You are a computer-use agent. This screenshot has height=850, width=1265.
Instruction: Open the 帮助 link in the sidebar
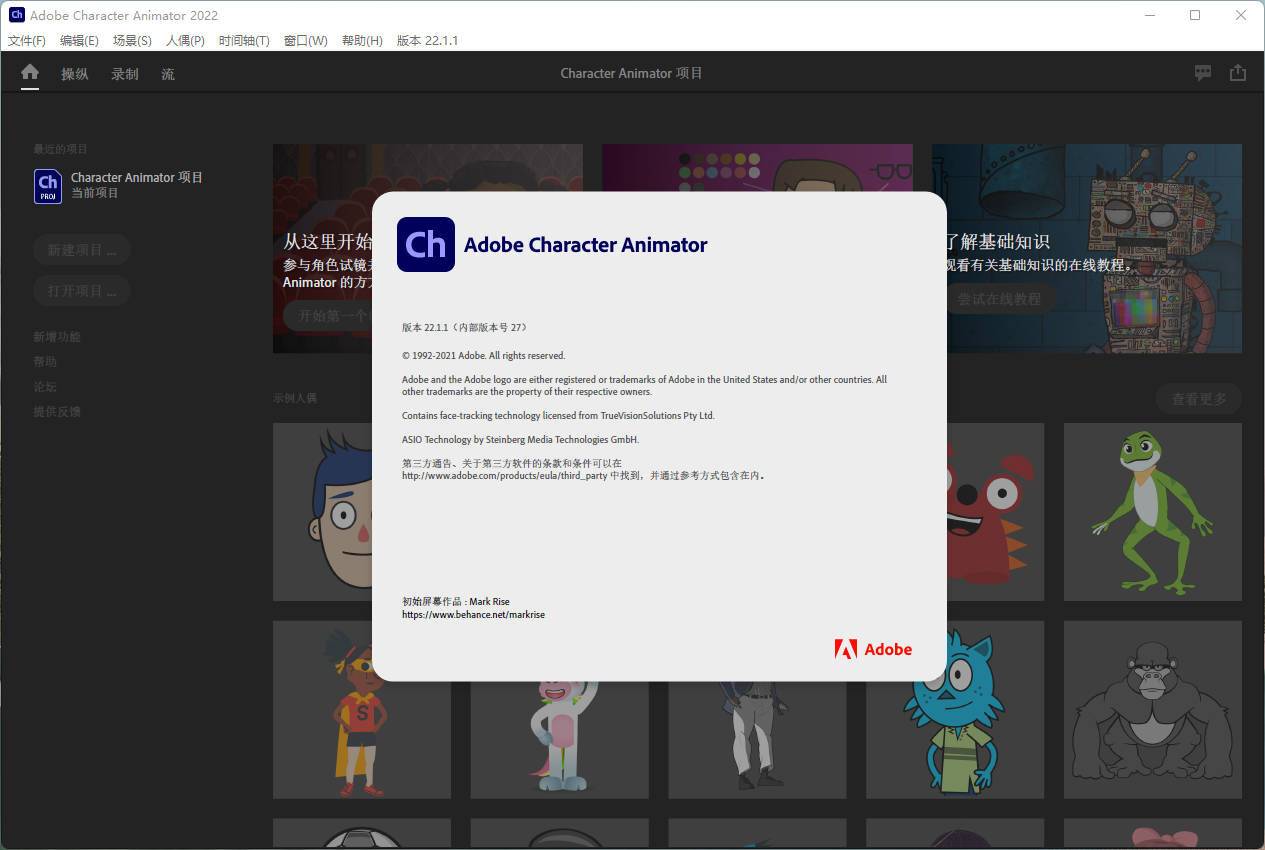(x=45, y=362)
